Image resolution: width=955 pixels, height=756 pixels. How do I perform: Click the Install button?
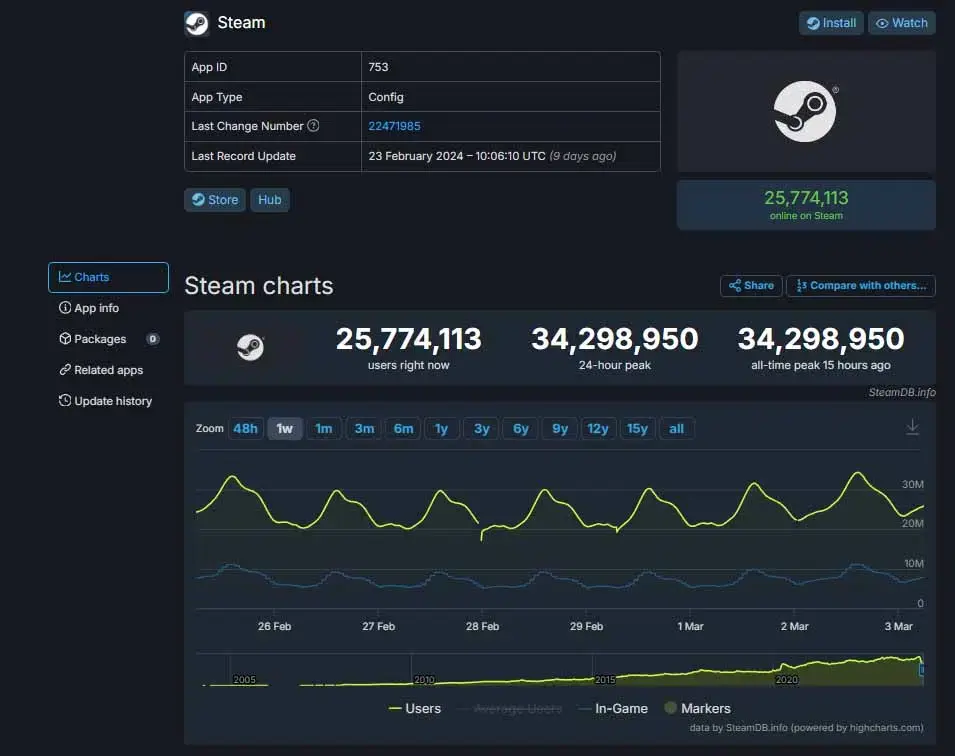click(831, 23)
